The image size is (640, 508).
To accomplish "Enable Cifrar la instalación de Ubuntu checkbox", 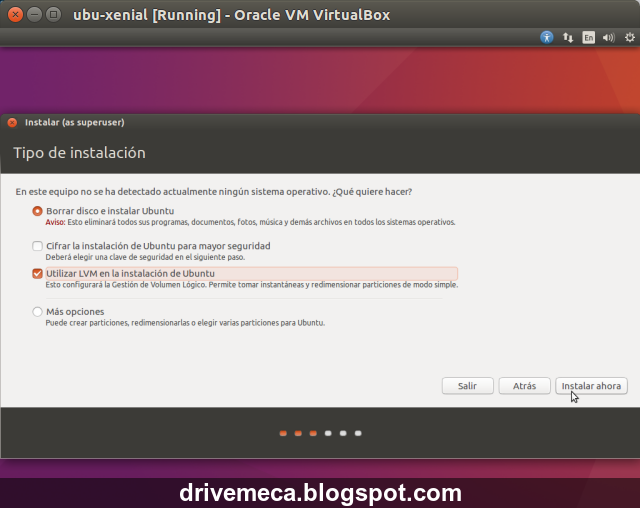I will point(37,246).
